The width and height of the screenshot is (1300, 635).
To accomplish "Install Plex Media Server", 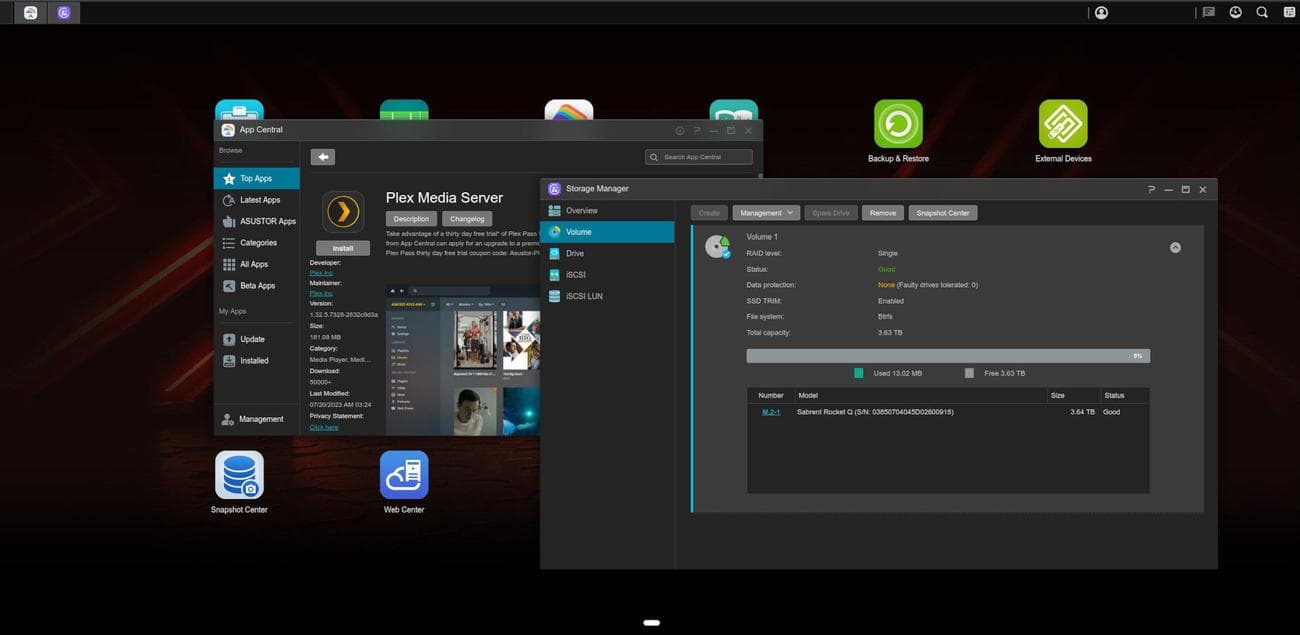I will pyautogui.click(x=342, y=247).
